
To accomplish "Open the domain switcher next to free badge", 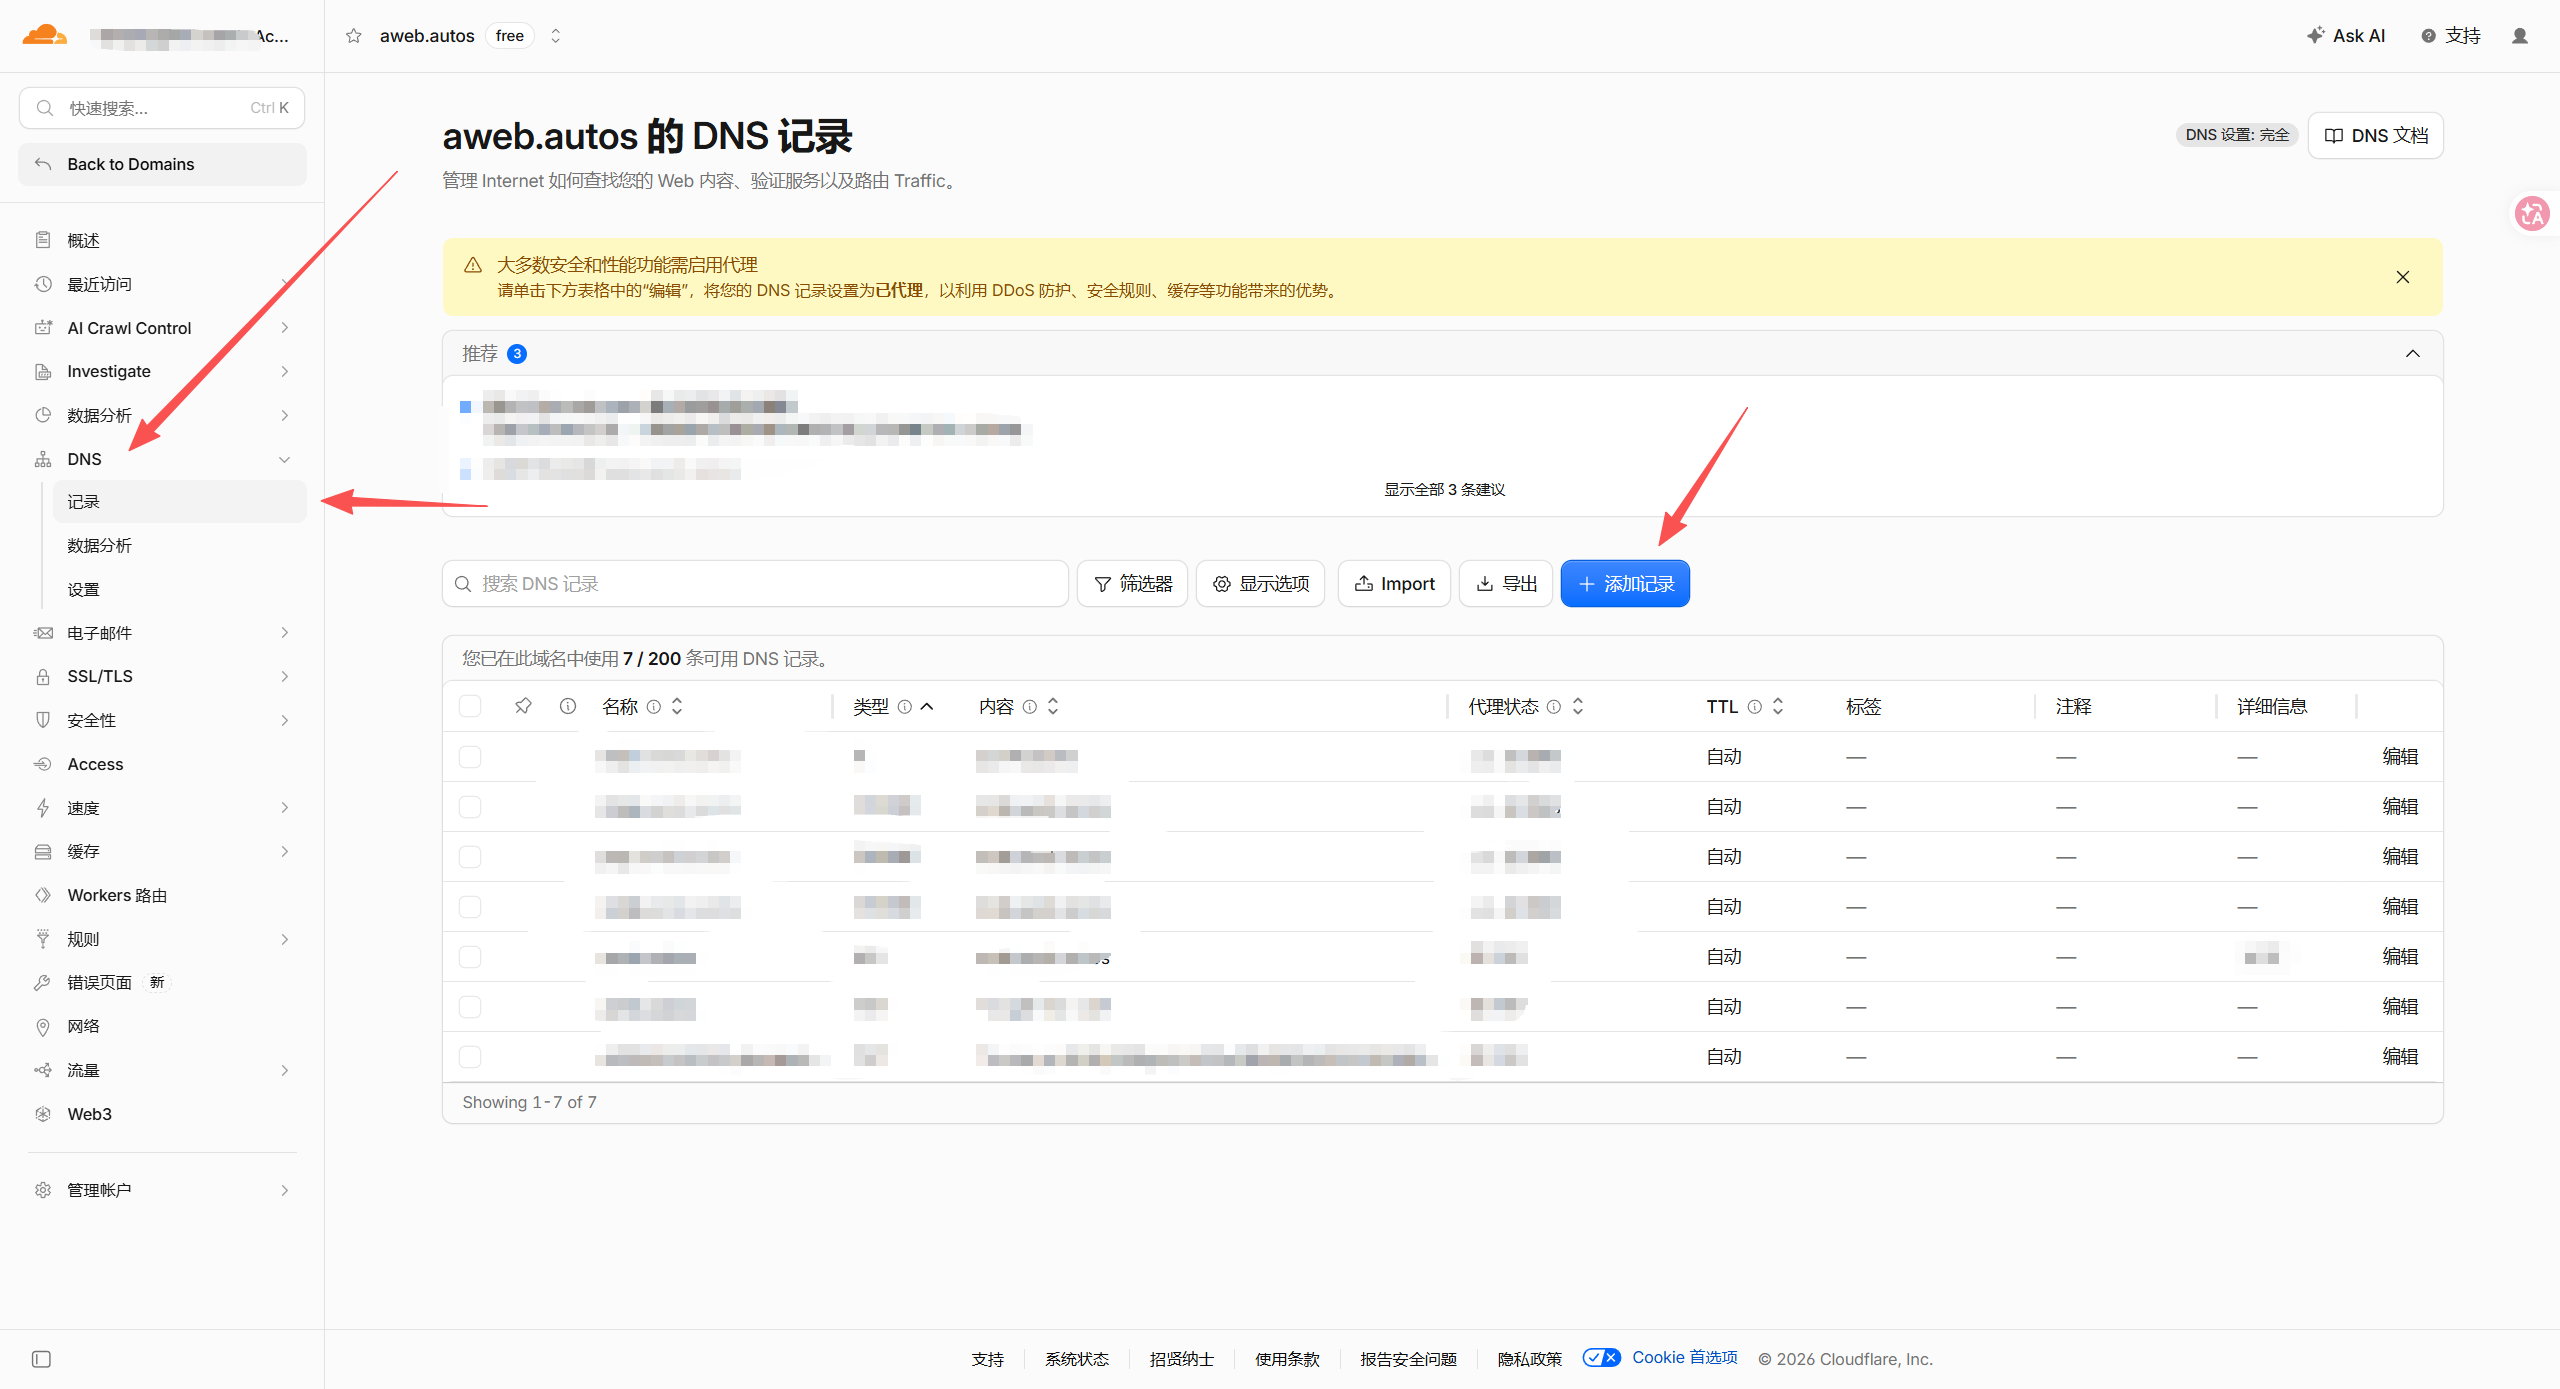I will pos(556,36).
